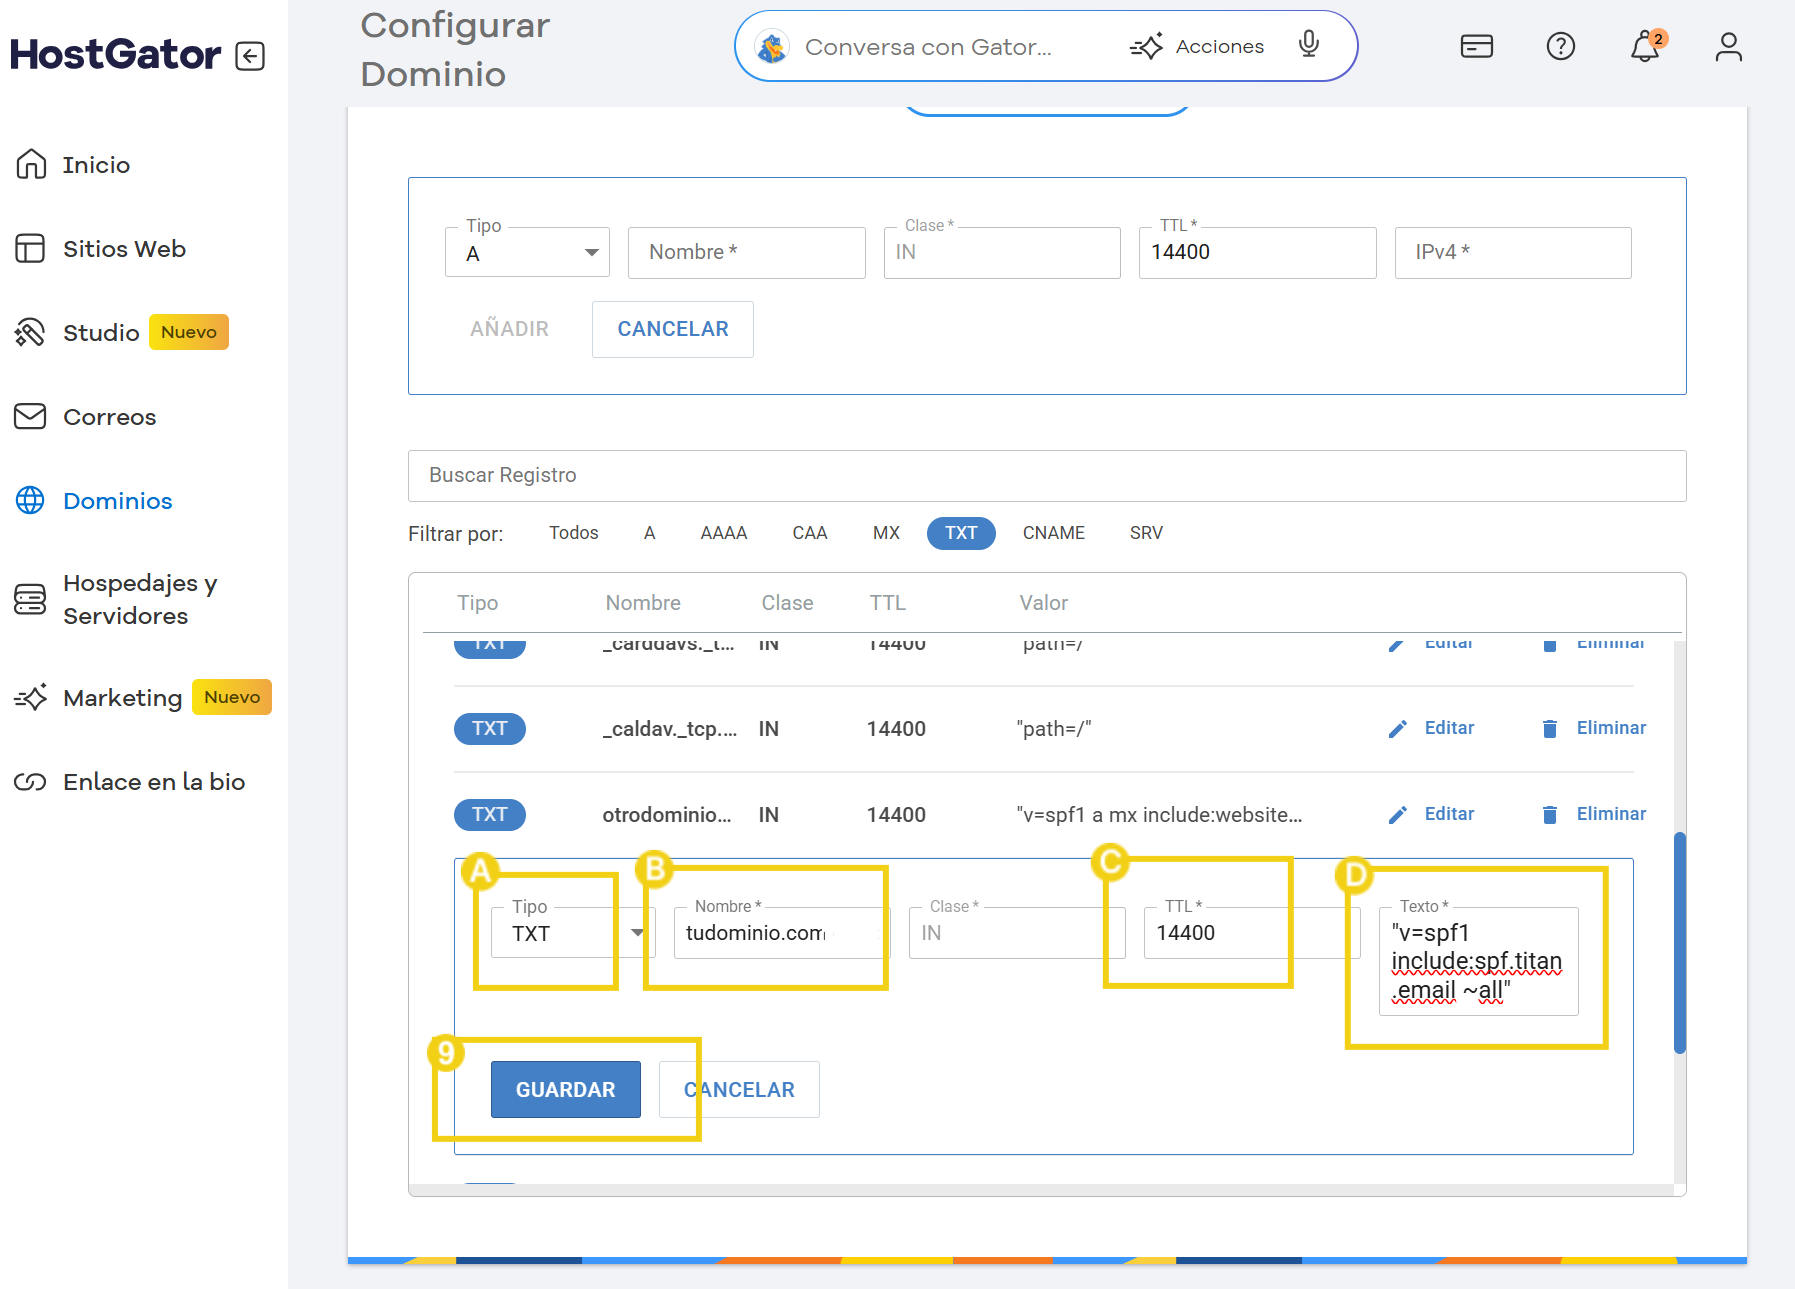
Task: Click the Acciones sparkle button
Action: click(1197, 47)
